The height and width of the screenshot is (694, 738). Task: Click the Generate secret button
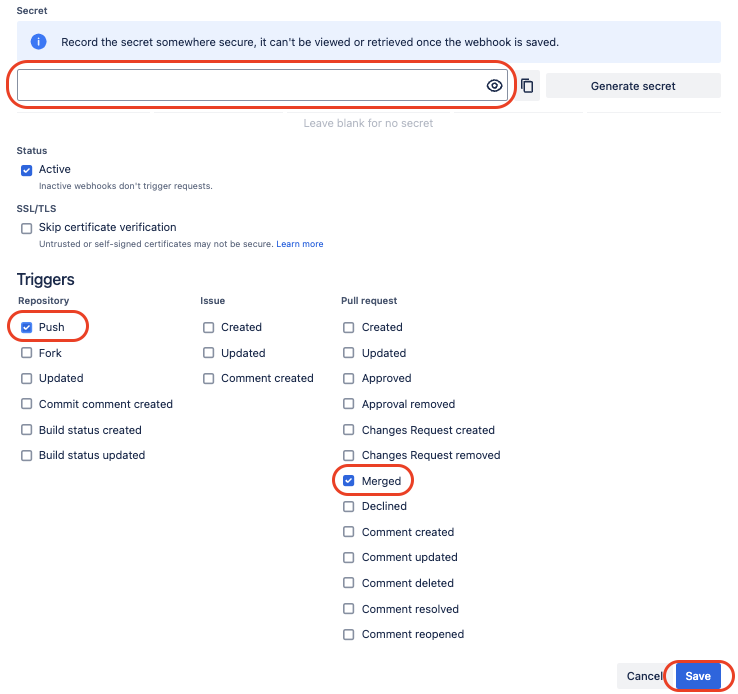click(633, 86)
